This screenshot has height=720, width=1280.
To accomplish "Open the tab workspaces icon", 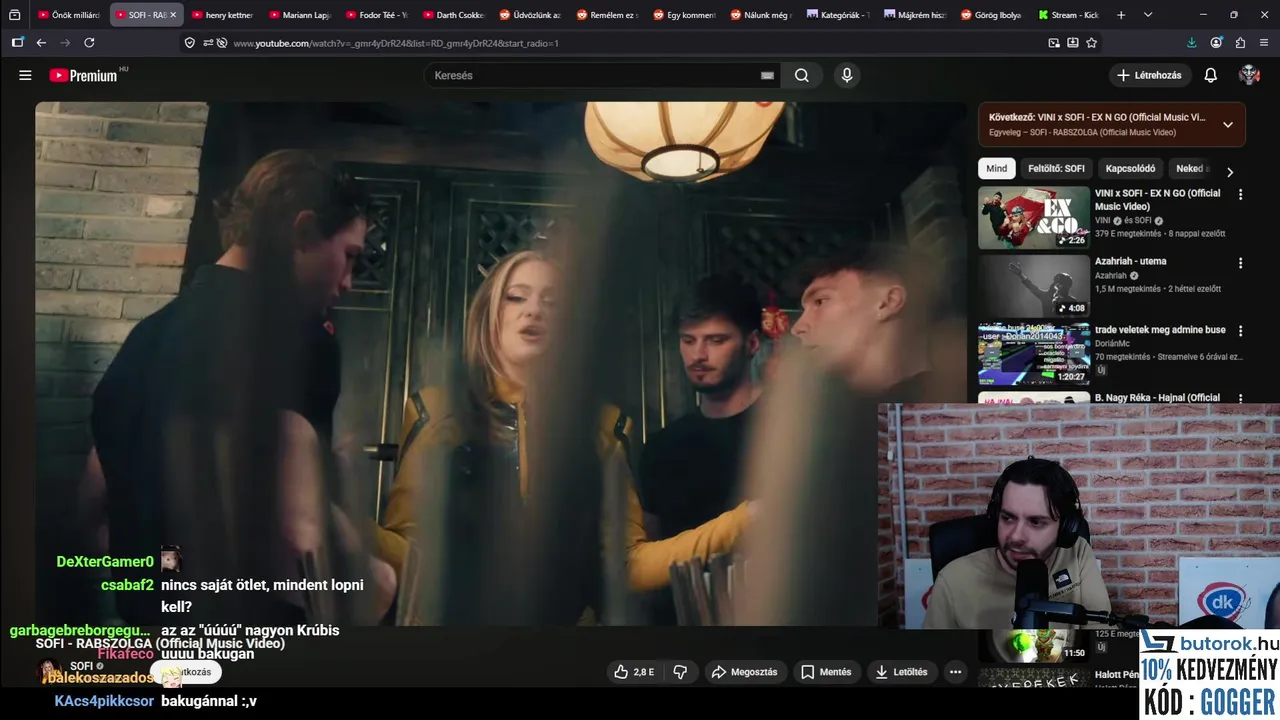I will pyautogui.click(x=14, y=15).
